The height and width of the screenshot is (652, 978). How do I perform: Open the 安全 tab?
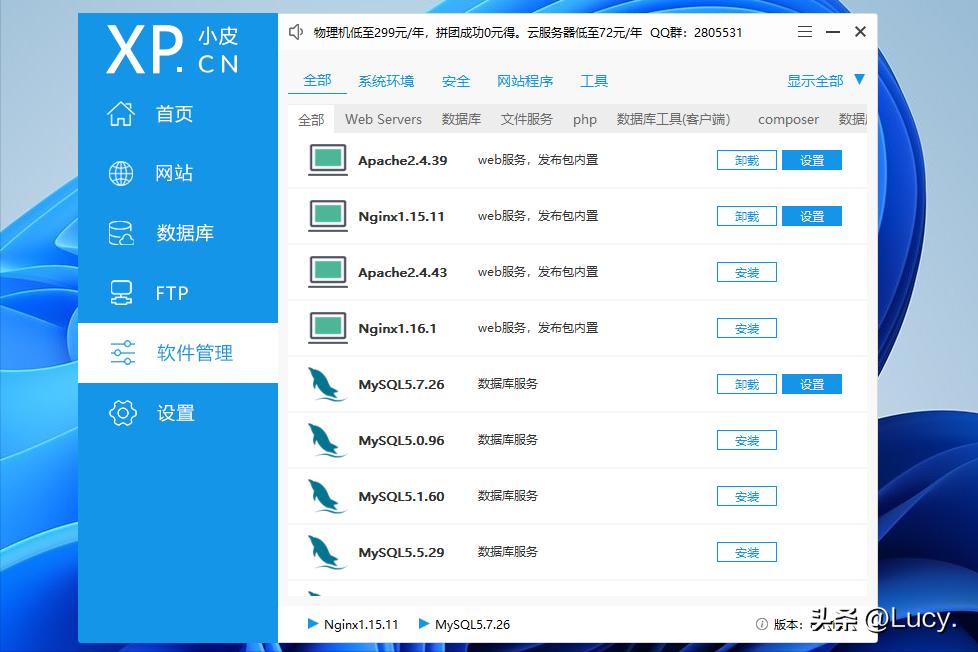[x=456, y=81]
